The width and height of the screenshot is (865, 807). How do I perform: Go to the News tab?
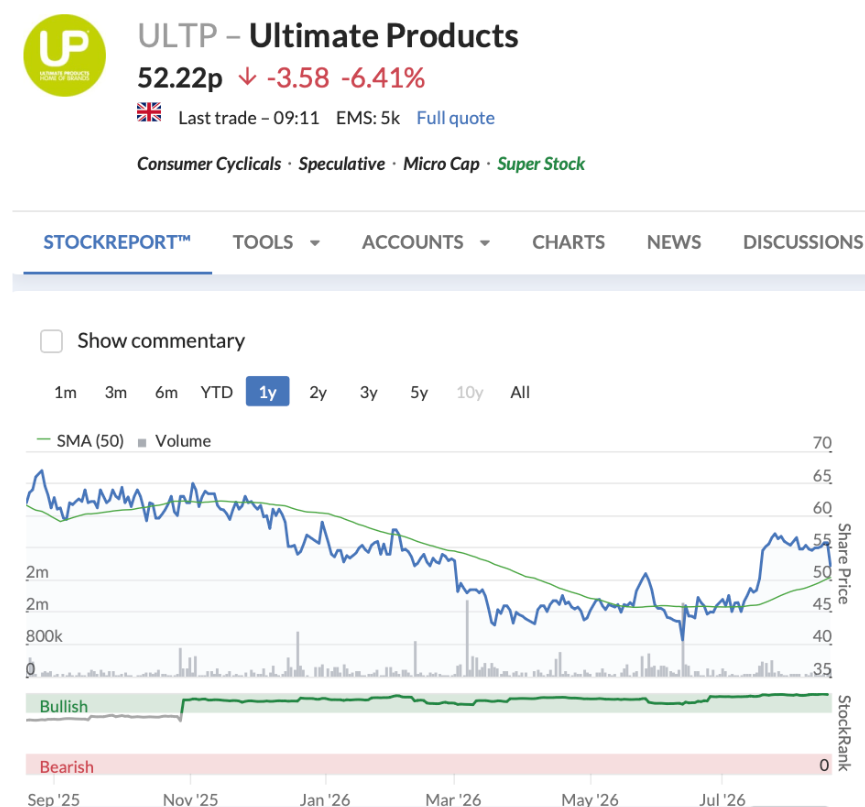674,242
